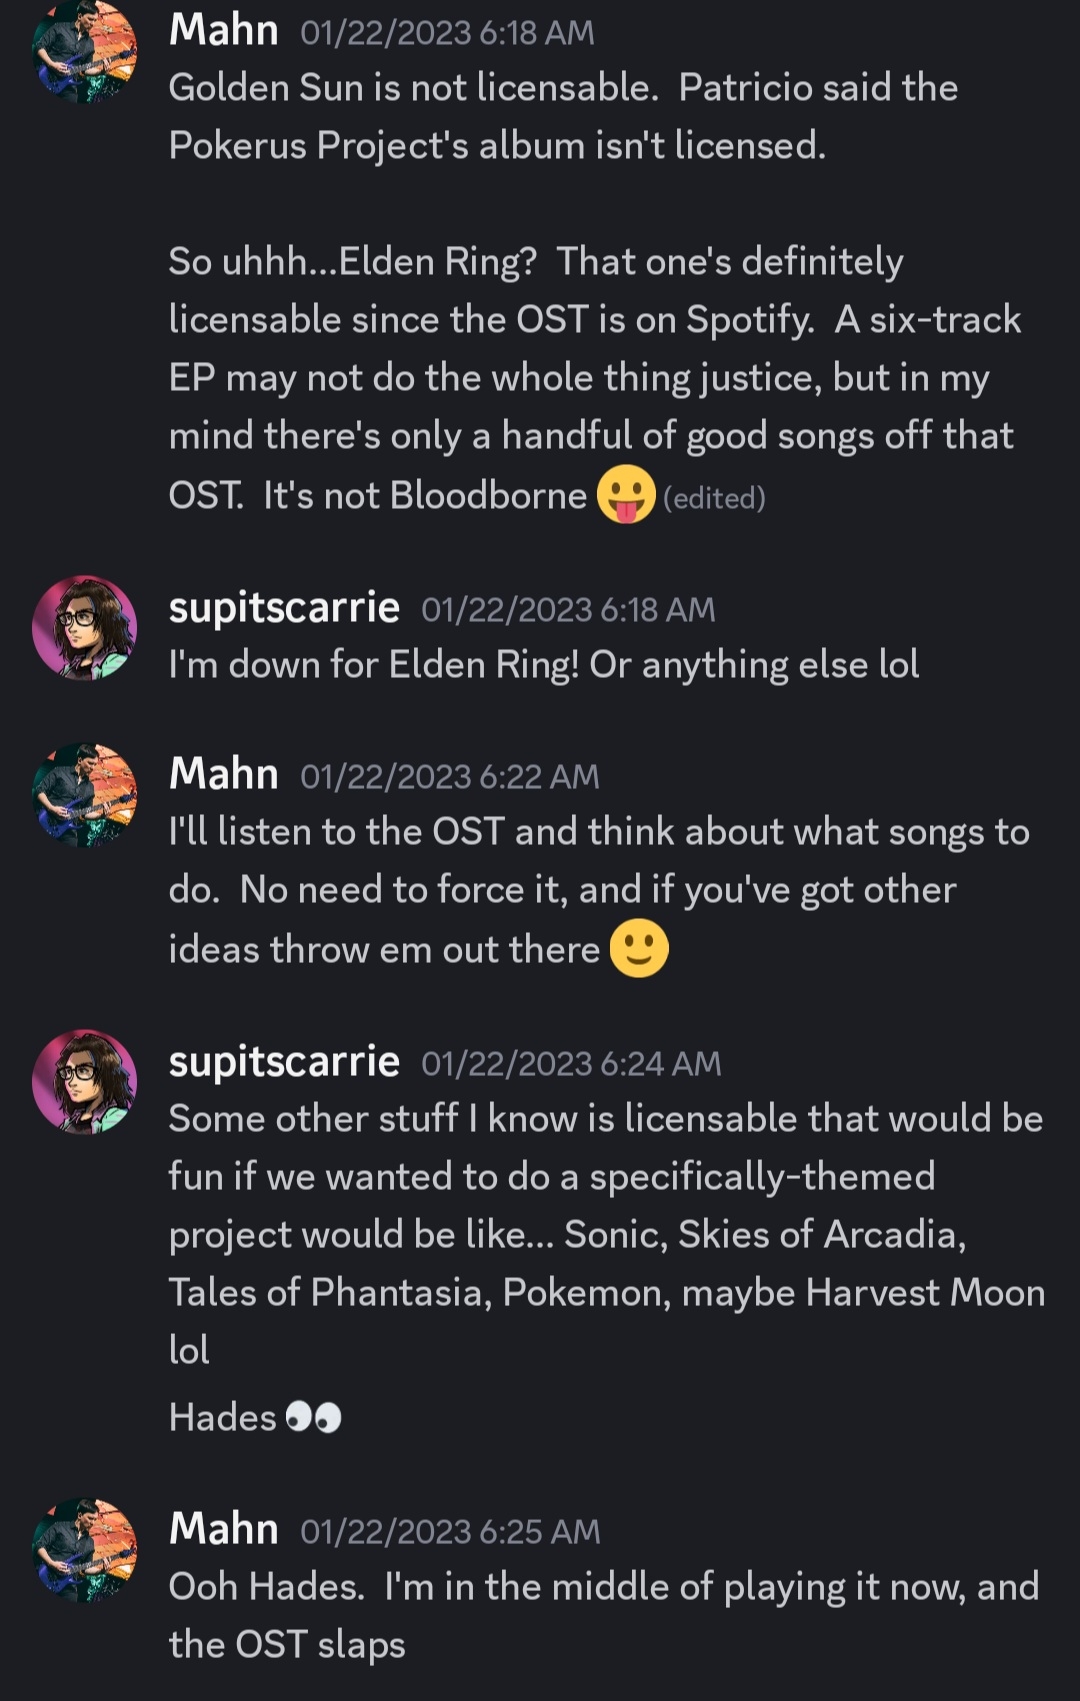Select the "Ooh Hades" message text
Image resolution: width=1080 pixels, height=1701 pixels.
603,1615
